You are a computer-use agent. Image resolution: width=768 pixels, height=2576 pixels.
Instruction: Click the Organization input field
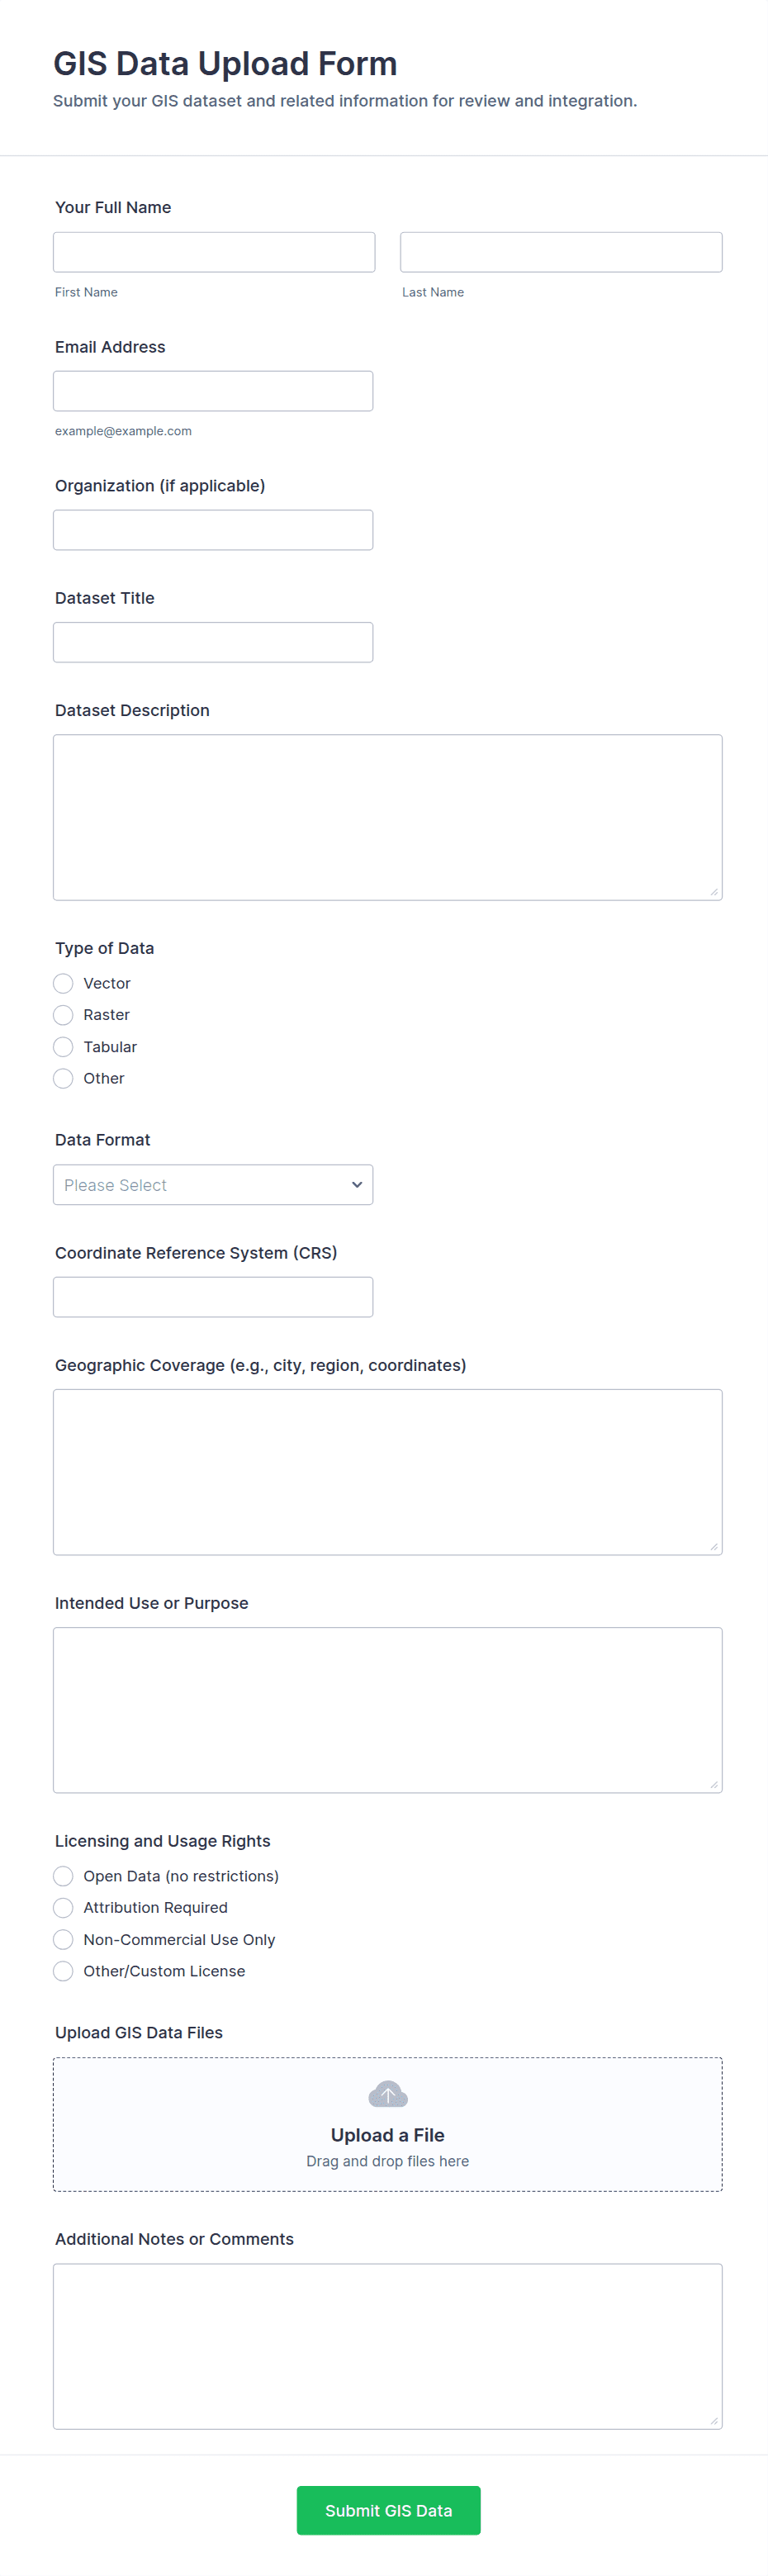[x=213, y=530]
